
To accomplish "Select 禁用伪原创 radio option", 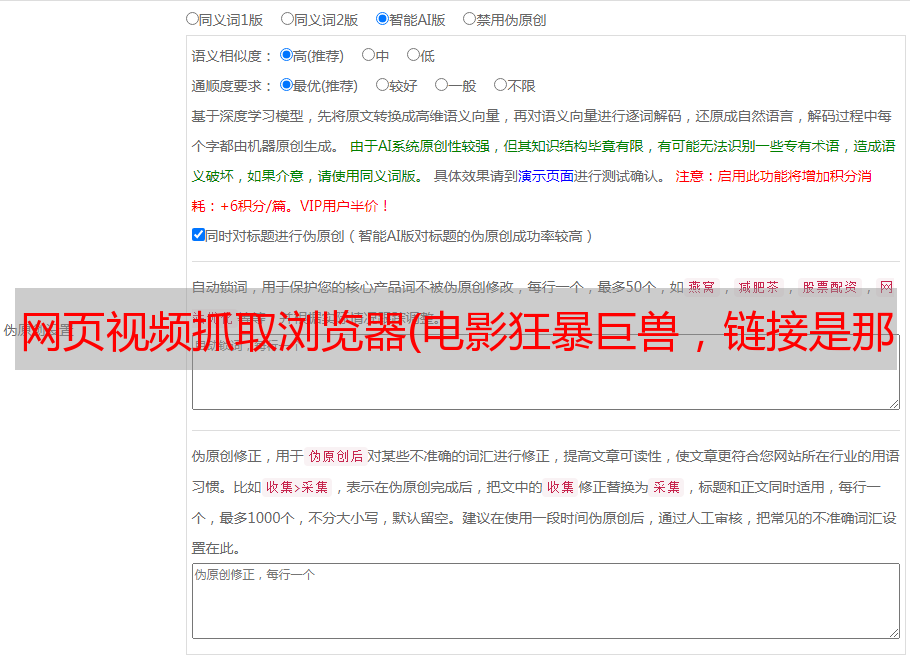I will point(469,19).
